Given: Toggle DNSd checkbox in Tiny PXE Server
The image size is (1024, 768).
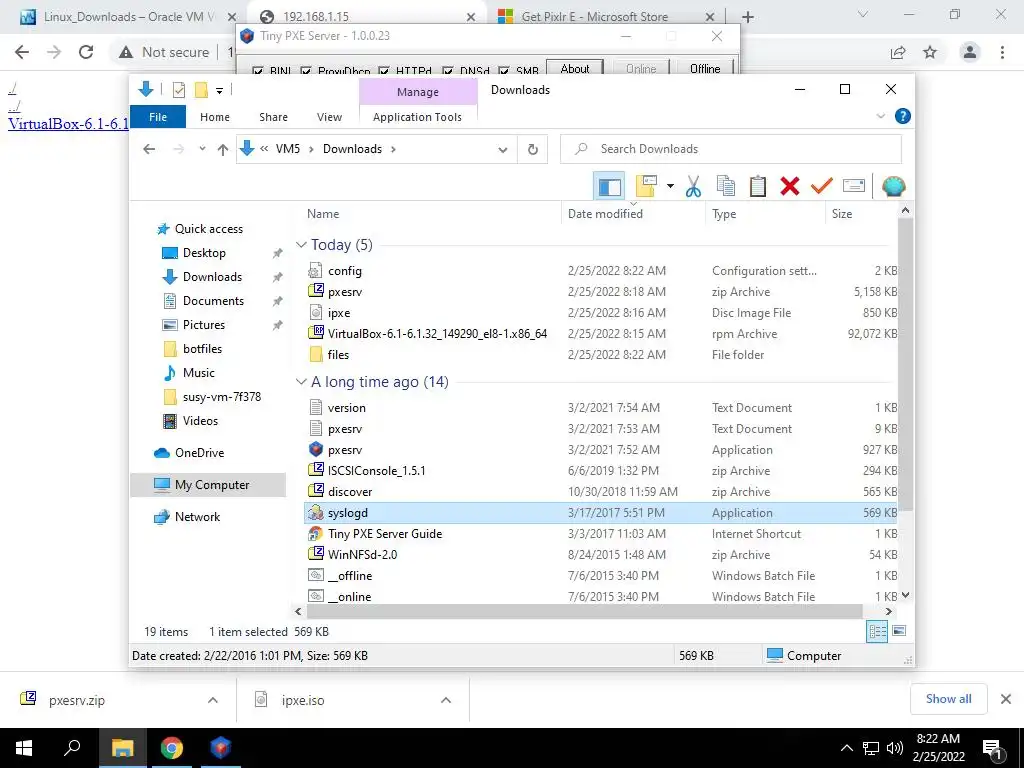Looking at the screenshot, I should [x=447, y=70].
